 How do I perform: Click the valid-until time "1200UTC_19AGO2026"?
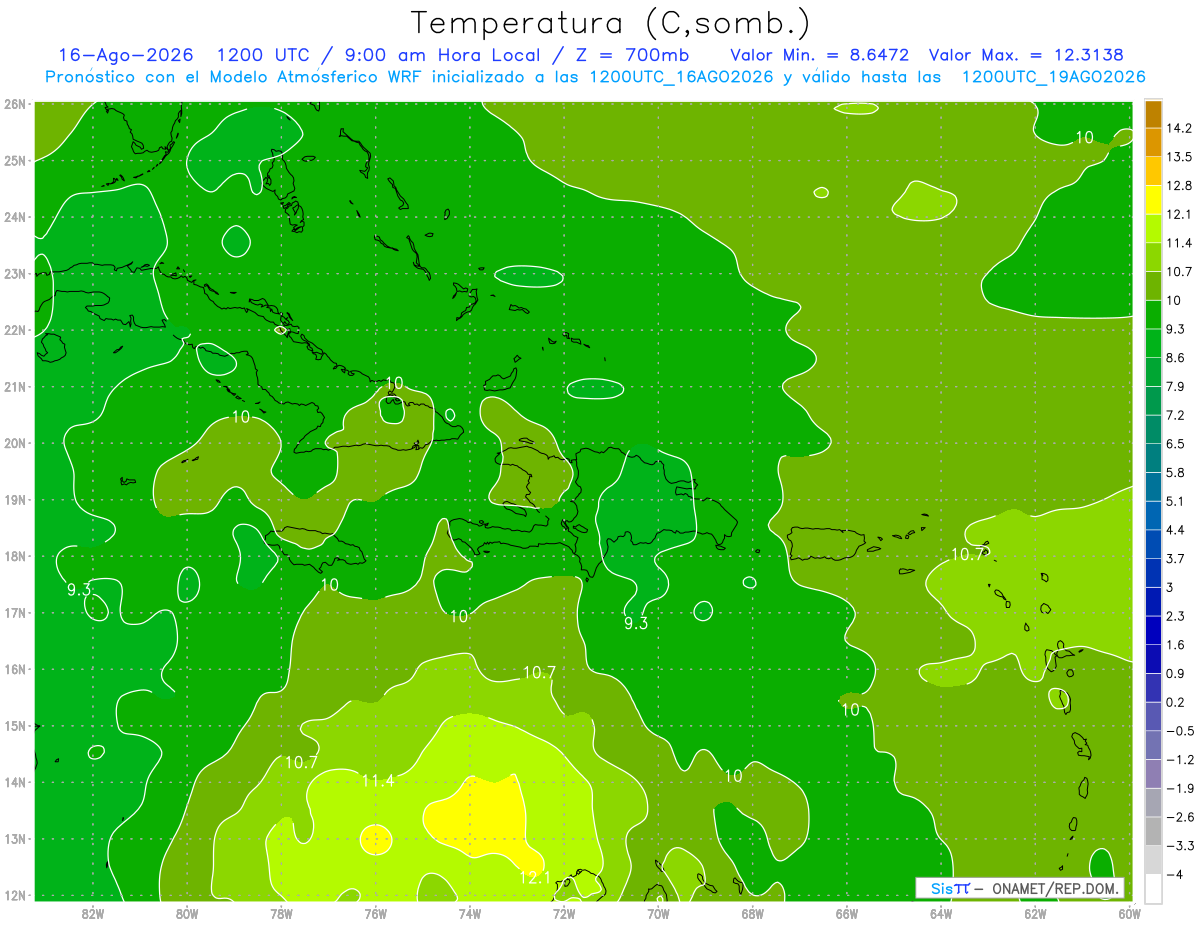coord(1053,77)
